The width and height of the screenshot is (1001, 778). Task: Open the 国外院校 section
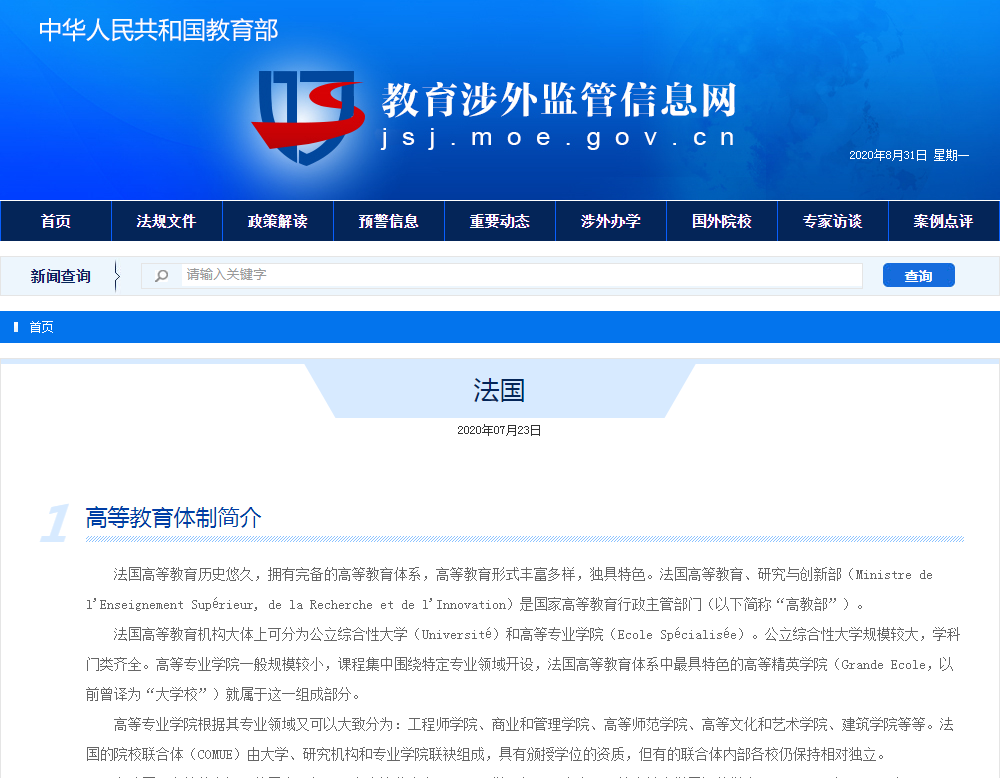[721, 220]
